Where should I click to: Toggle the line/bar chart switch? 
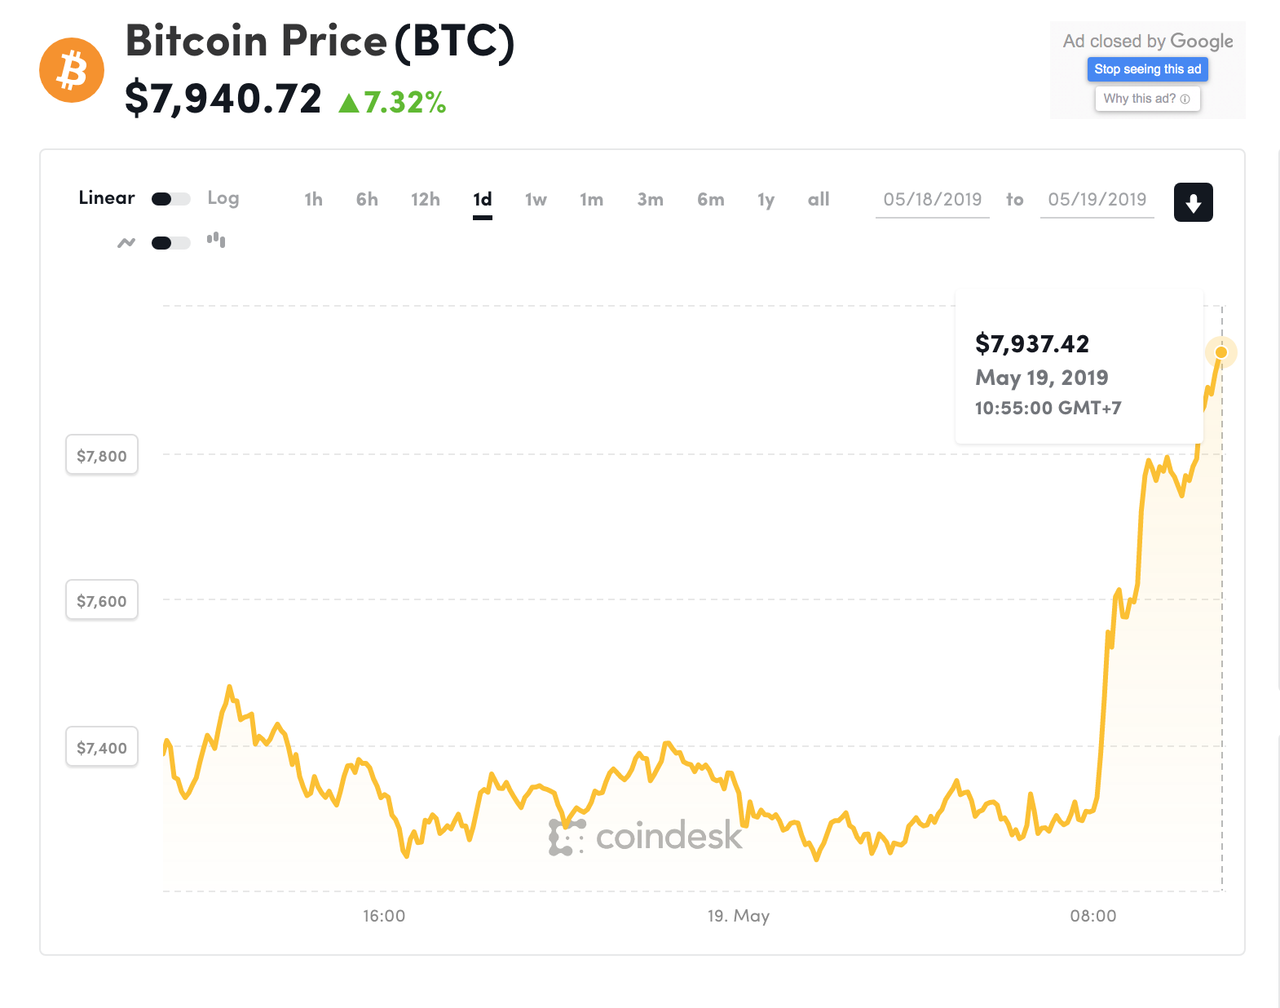170,242
